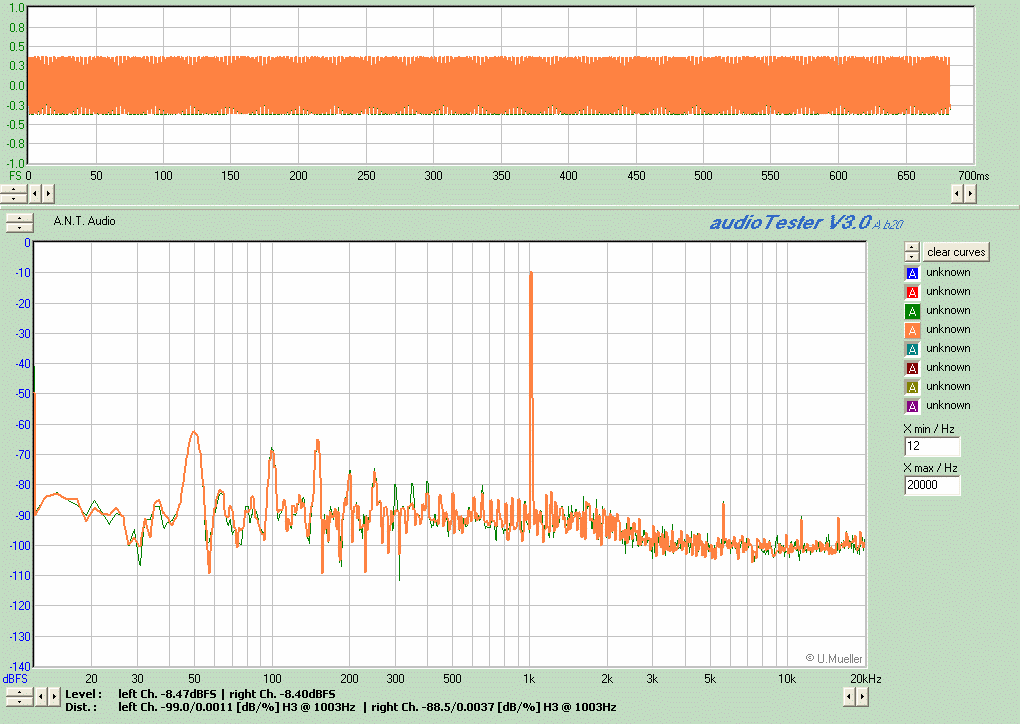This screenshot has height=724, width=1020.
Task: Click left arrow near 700ms waveform end
Action: [957, 193]
